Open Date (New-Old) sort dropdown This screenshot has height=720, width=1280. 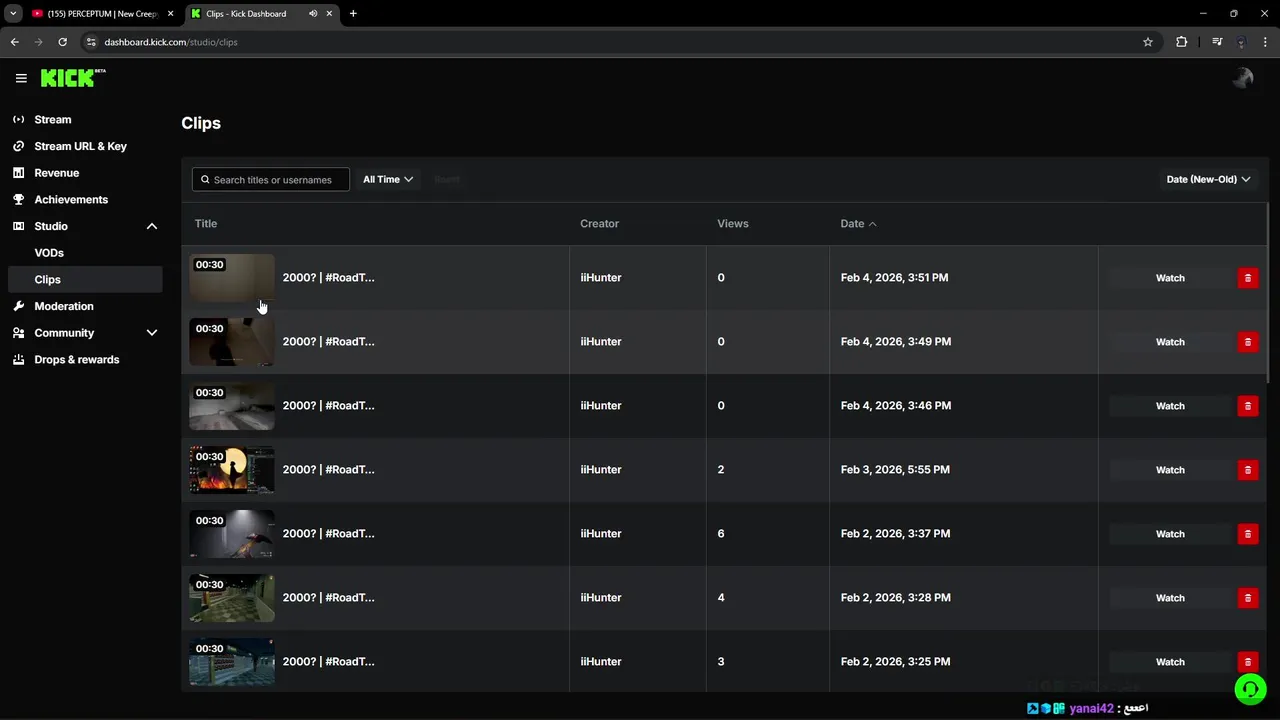tap(1208, 180)
